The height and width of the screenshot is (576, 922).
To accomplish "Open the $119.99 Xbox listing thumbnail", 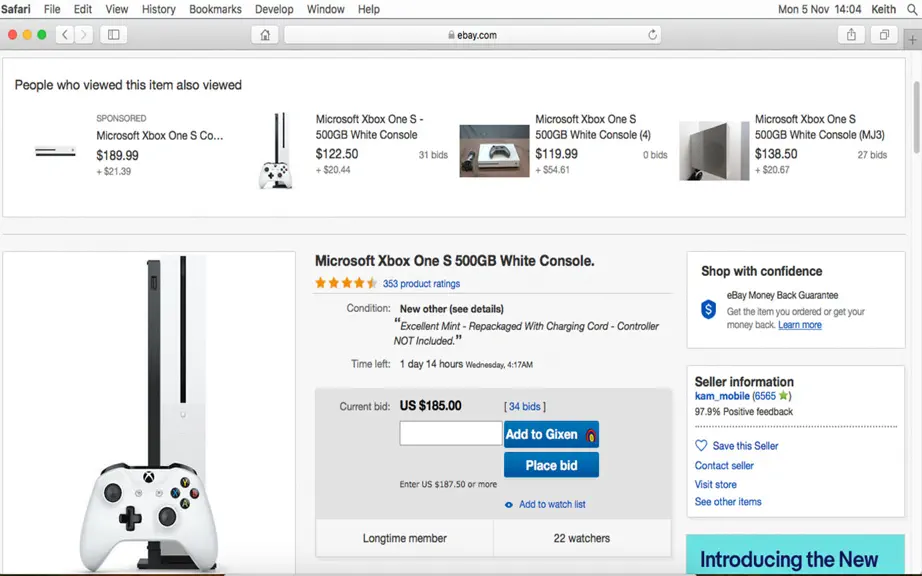I will (x=494, y=150).
